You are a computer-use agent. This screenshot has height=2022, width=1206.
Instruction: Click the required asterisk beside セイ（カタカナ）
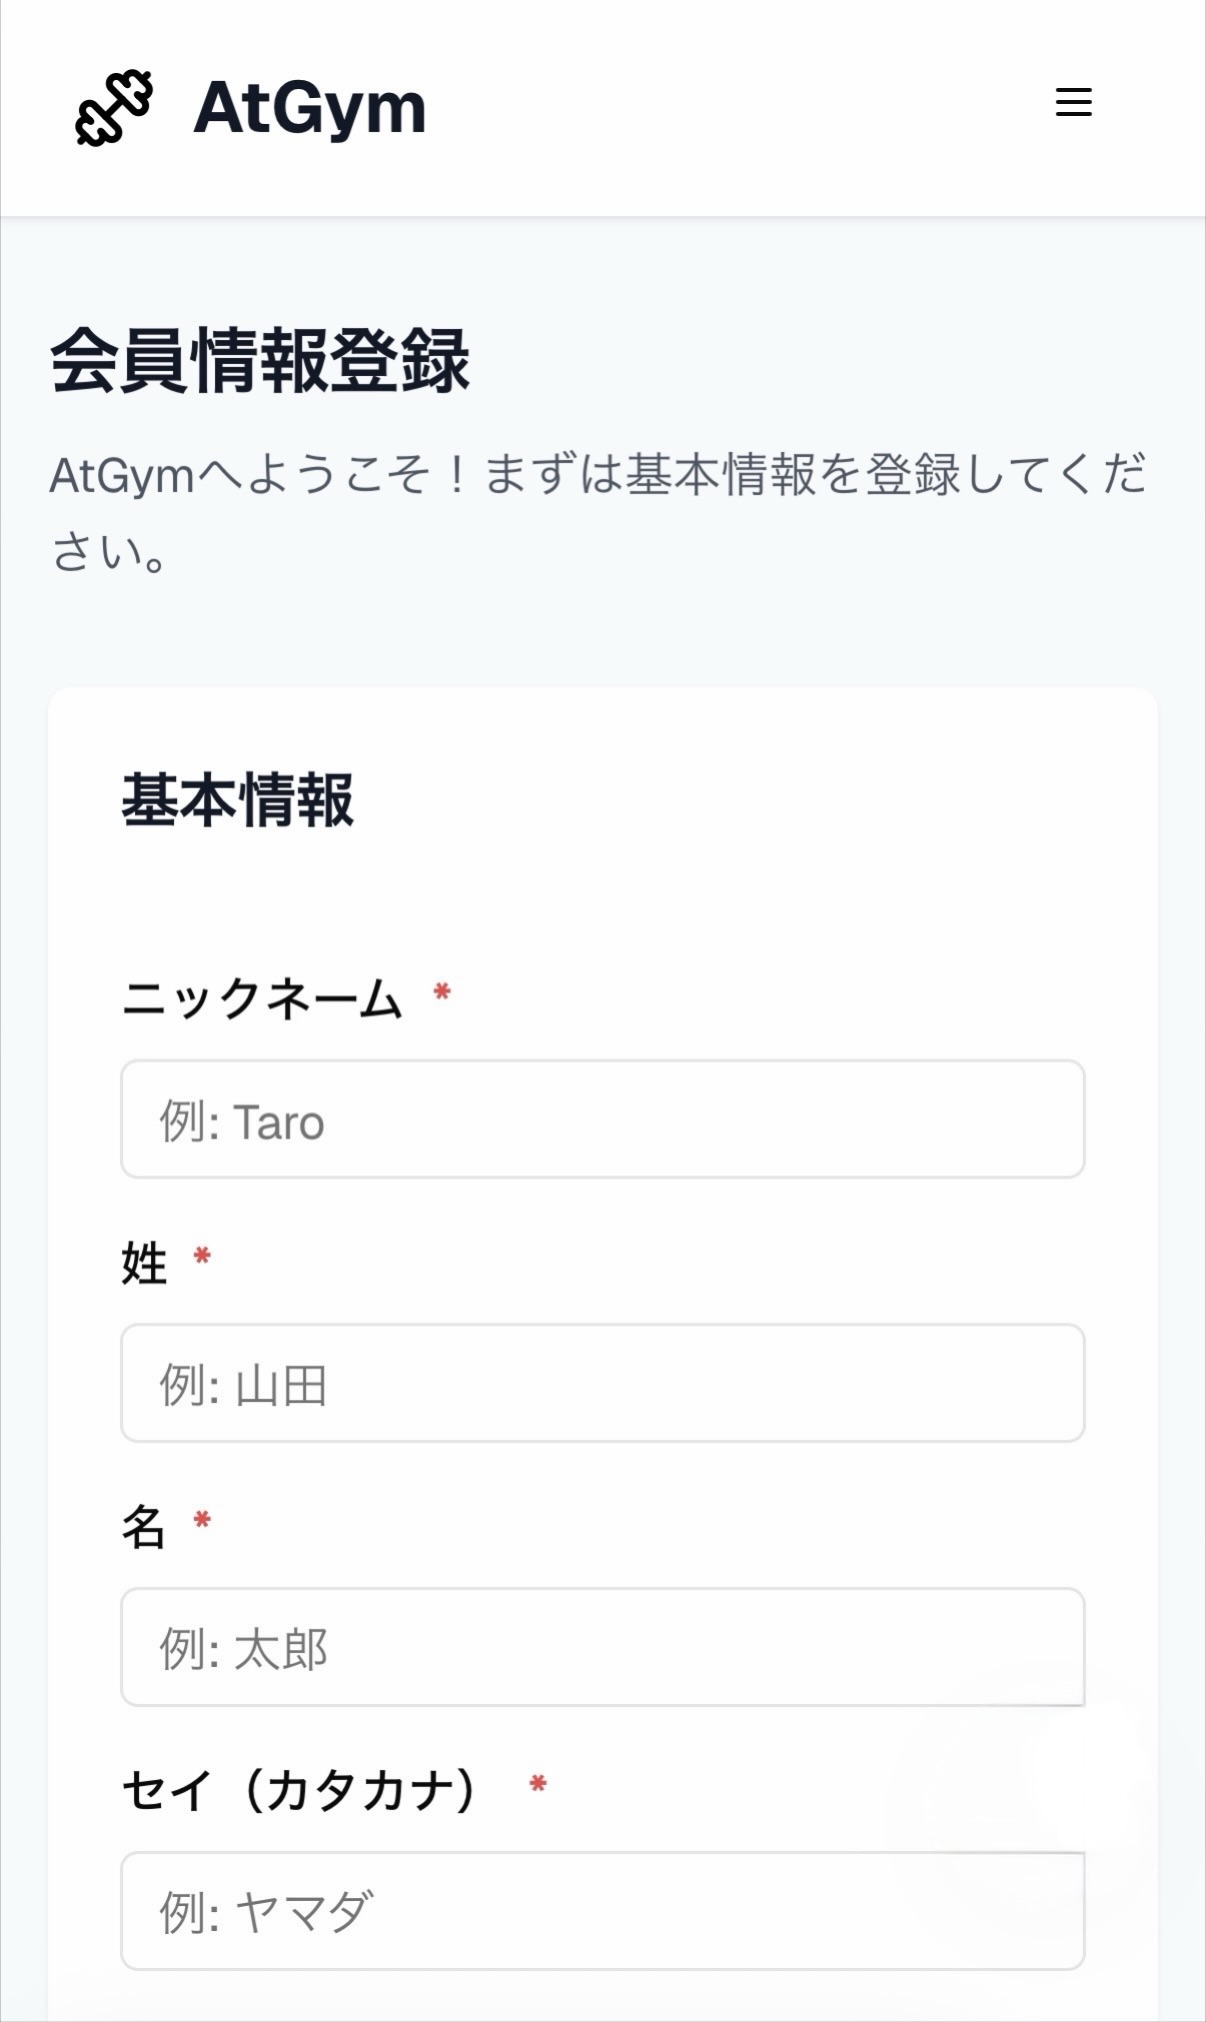coord(538,1784)
